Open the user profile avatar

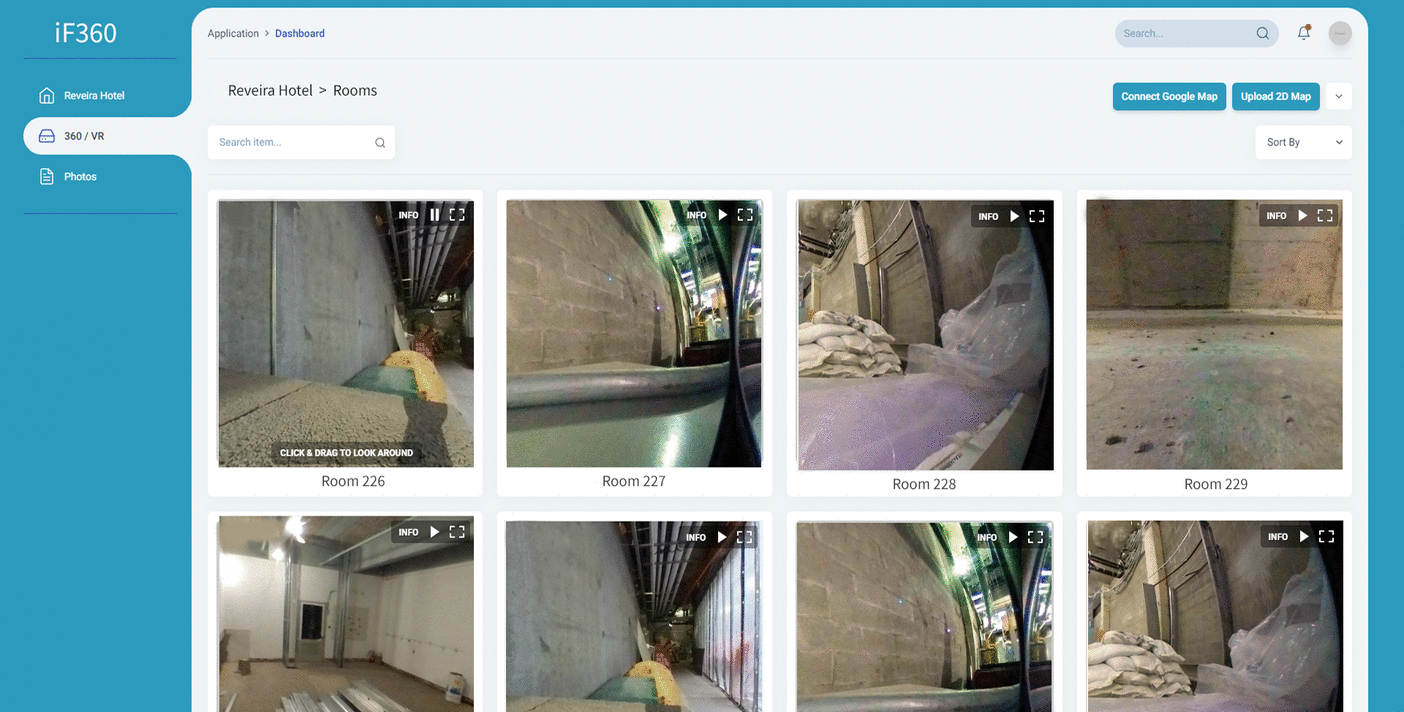click(1340, 33)
